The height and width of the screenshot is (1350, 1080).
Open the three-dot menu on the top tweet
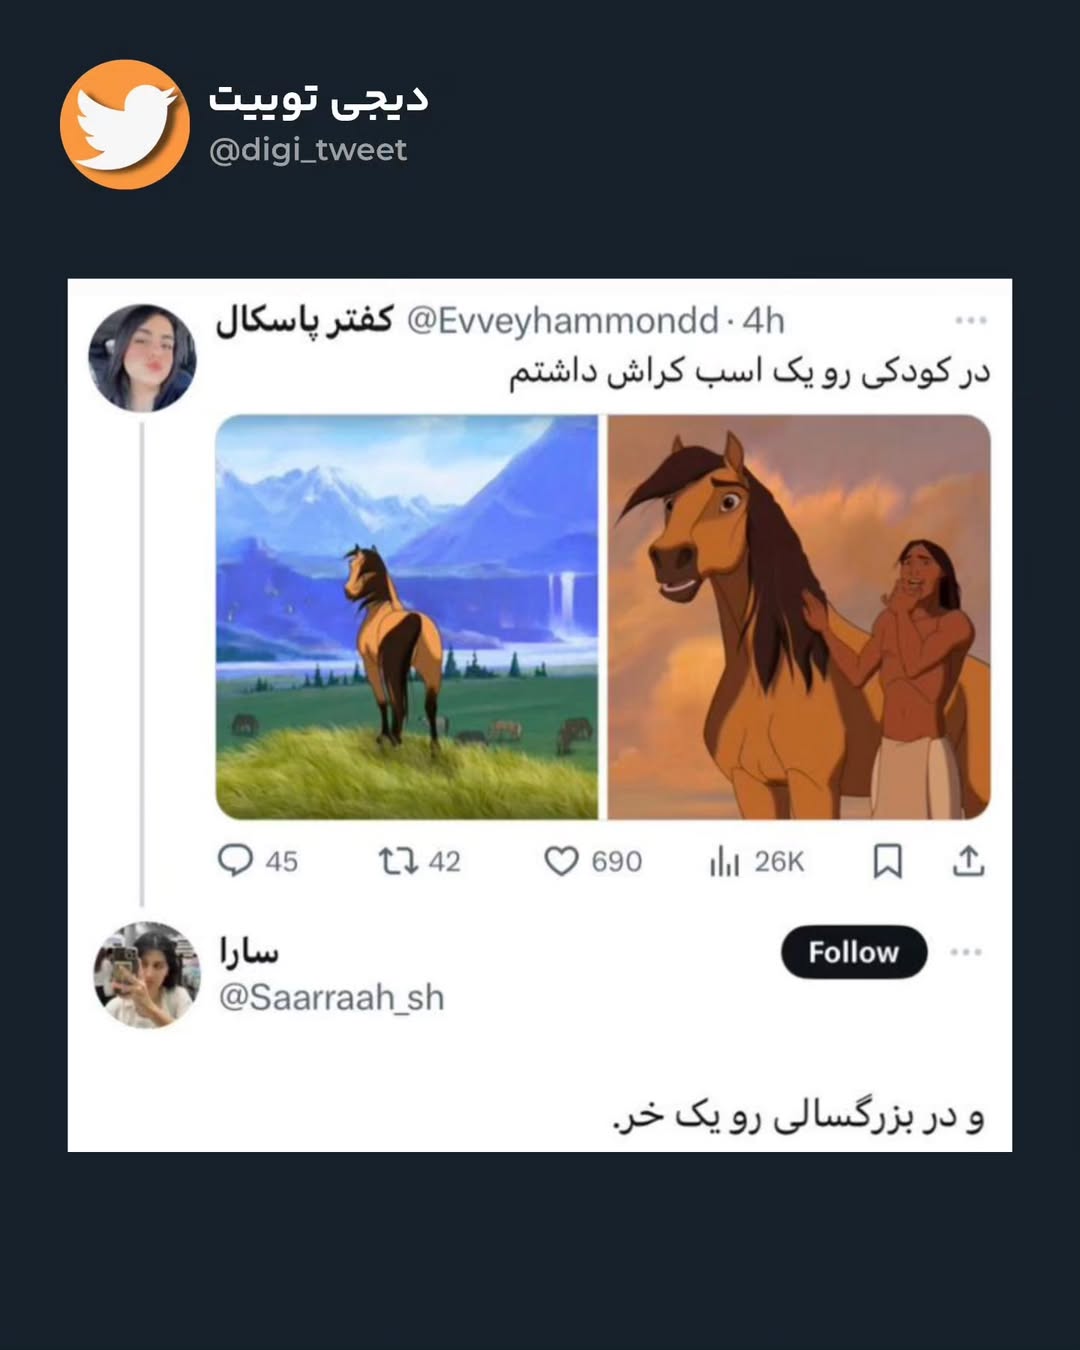point(970,320)
